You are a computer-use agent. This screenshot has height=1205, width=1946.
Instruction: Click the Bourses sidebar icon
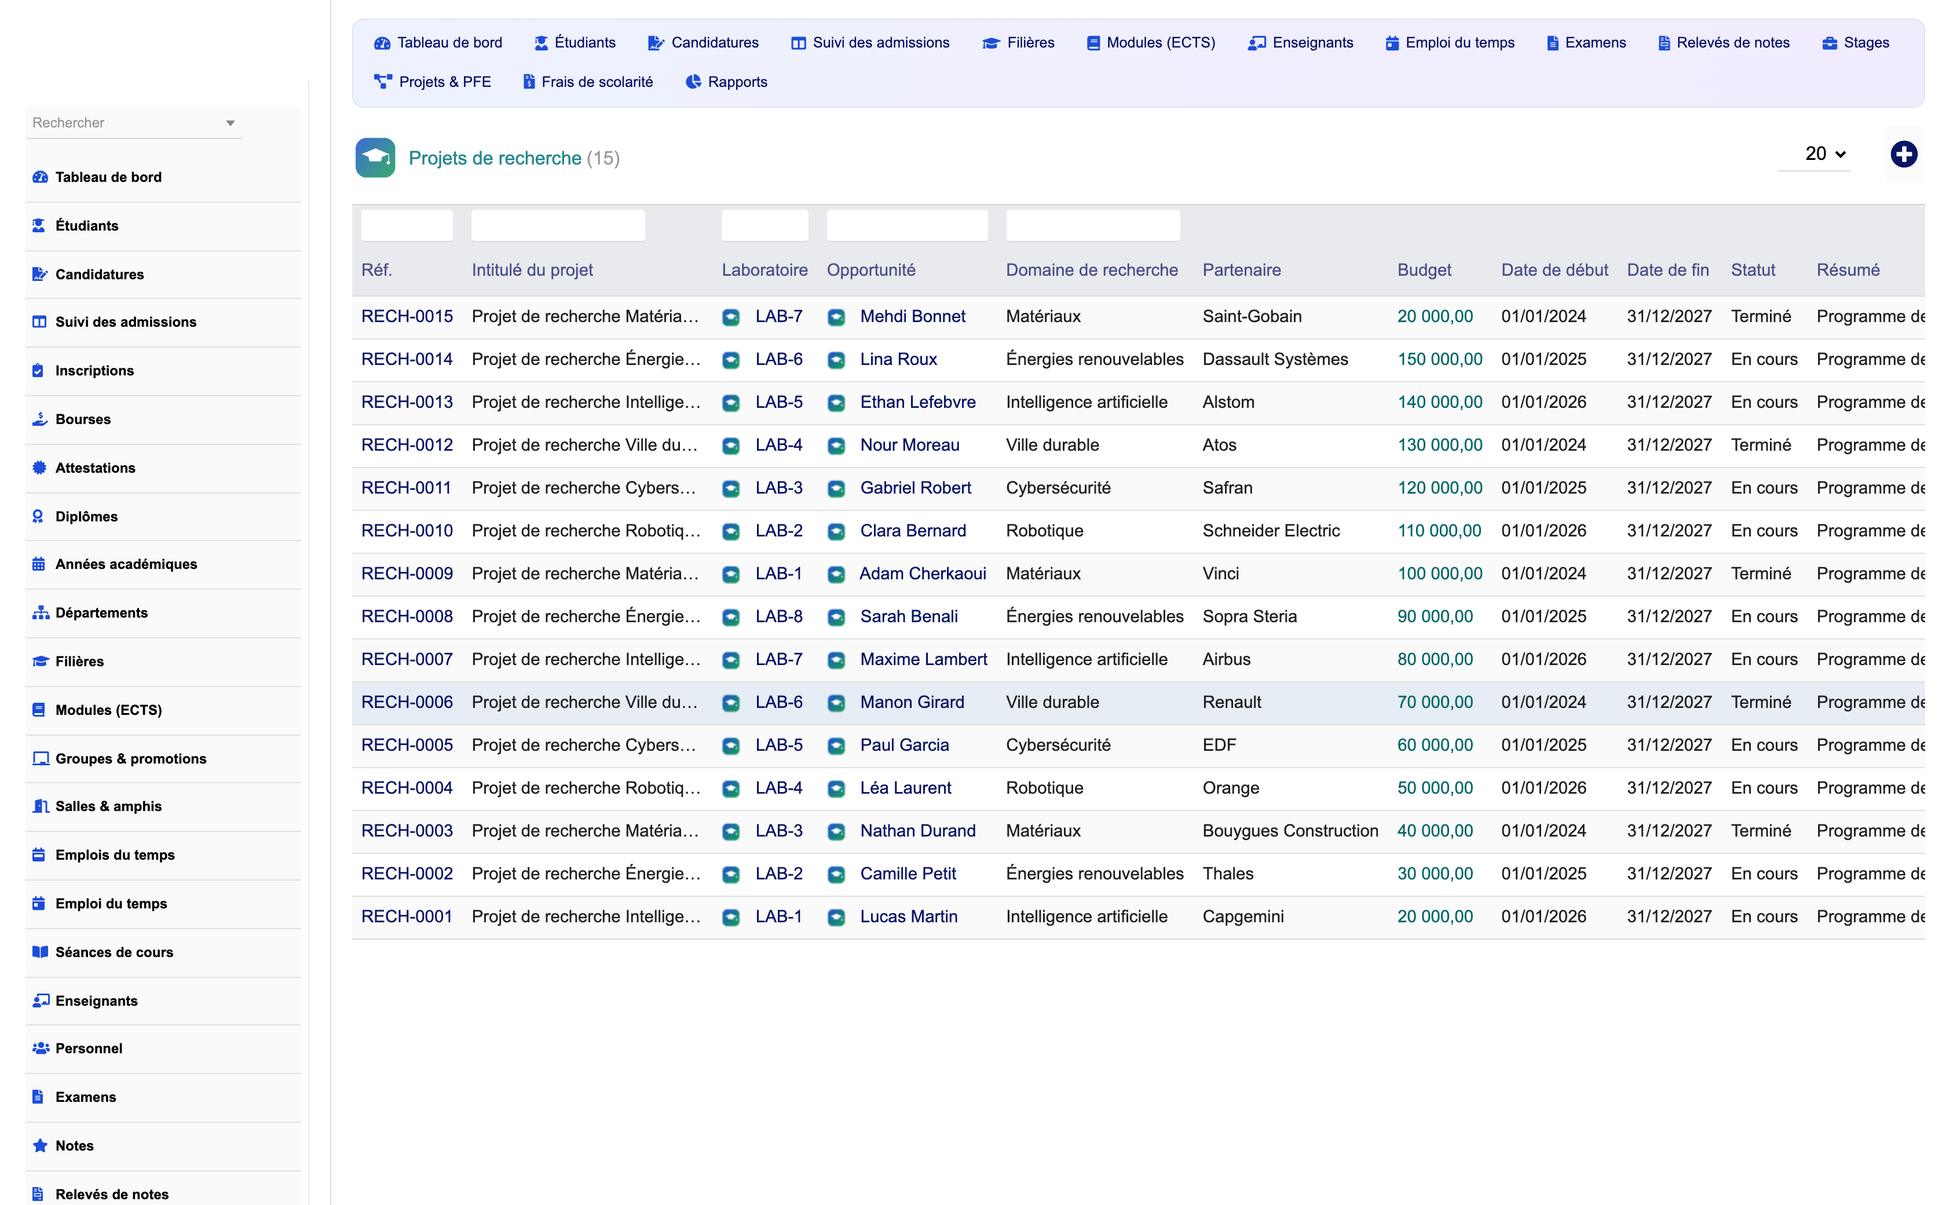(x=40, y=419)
